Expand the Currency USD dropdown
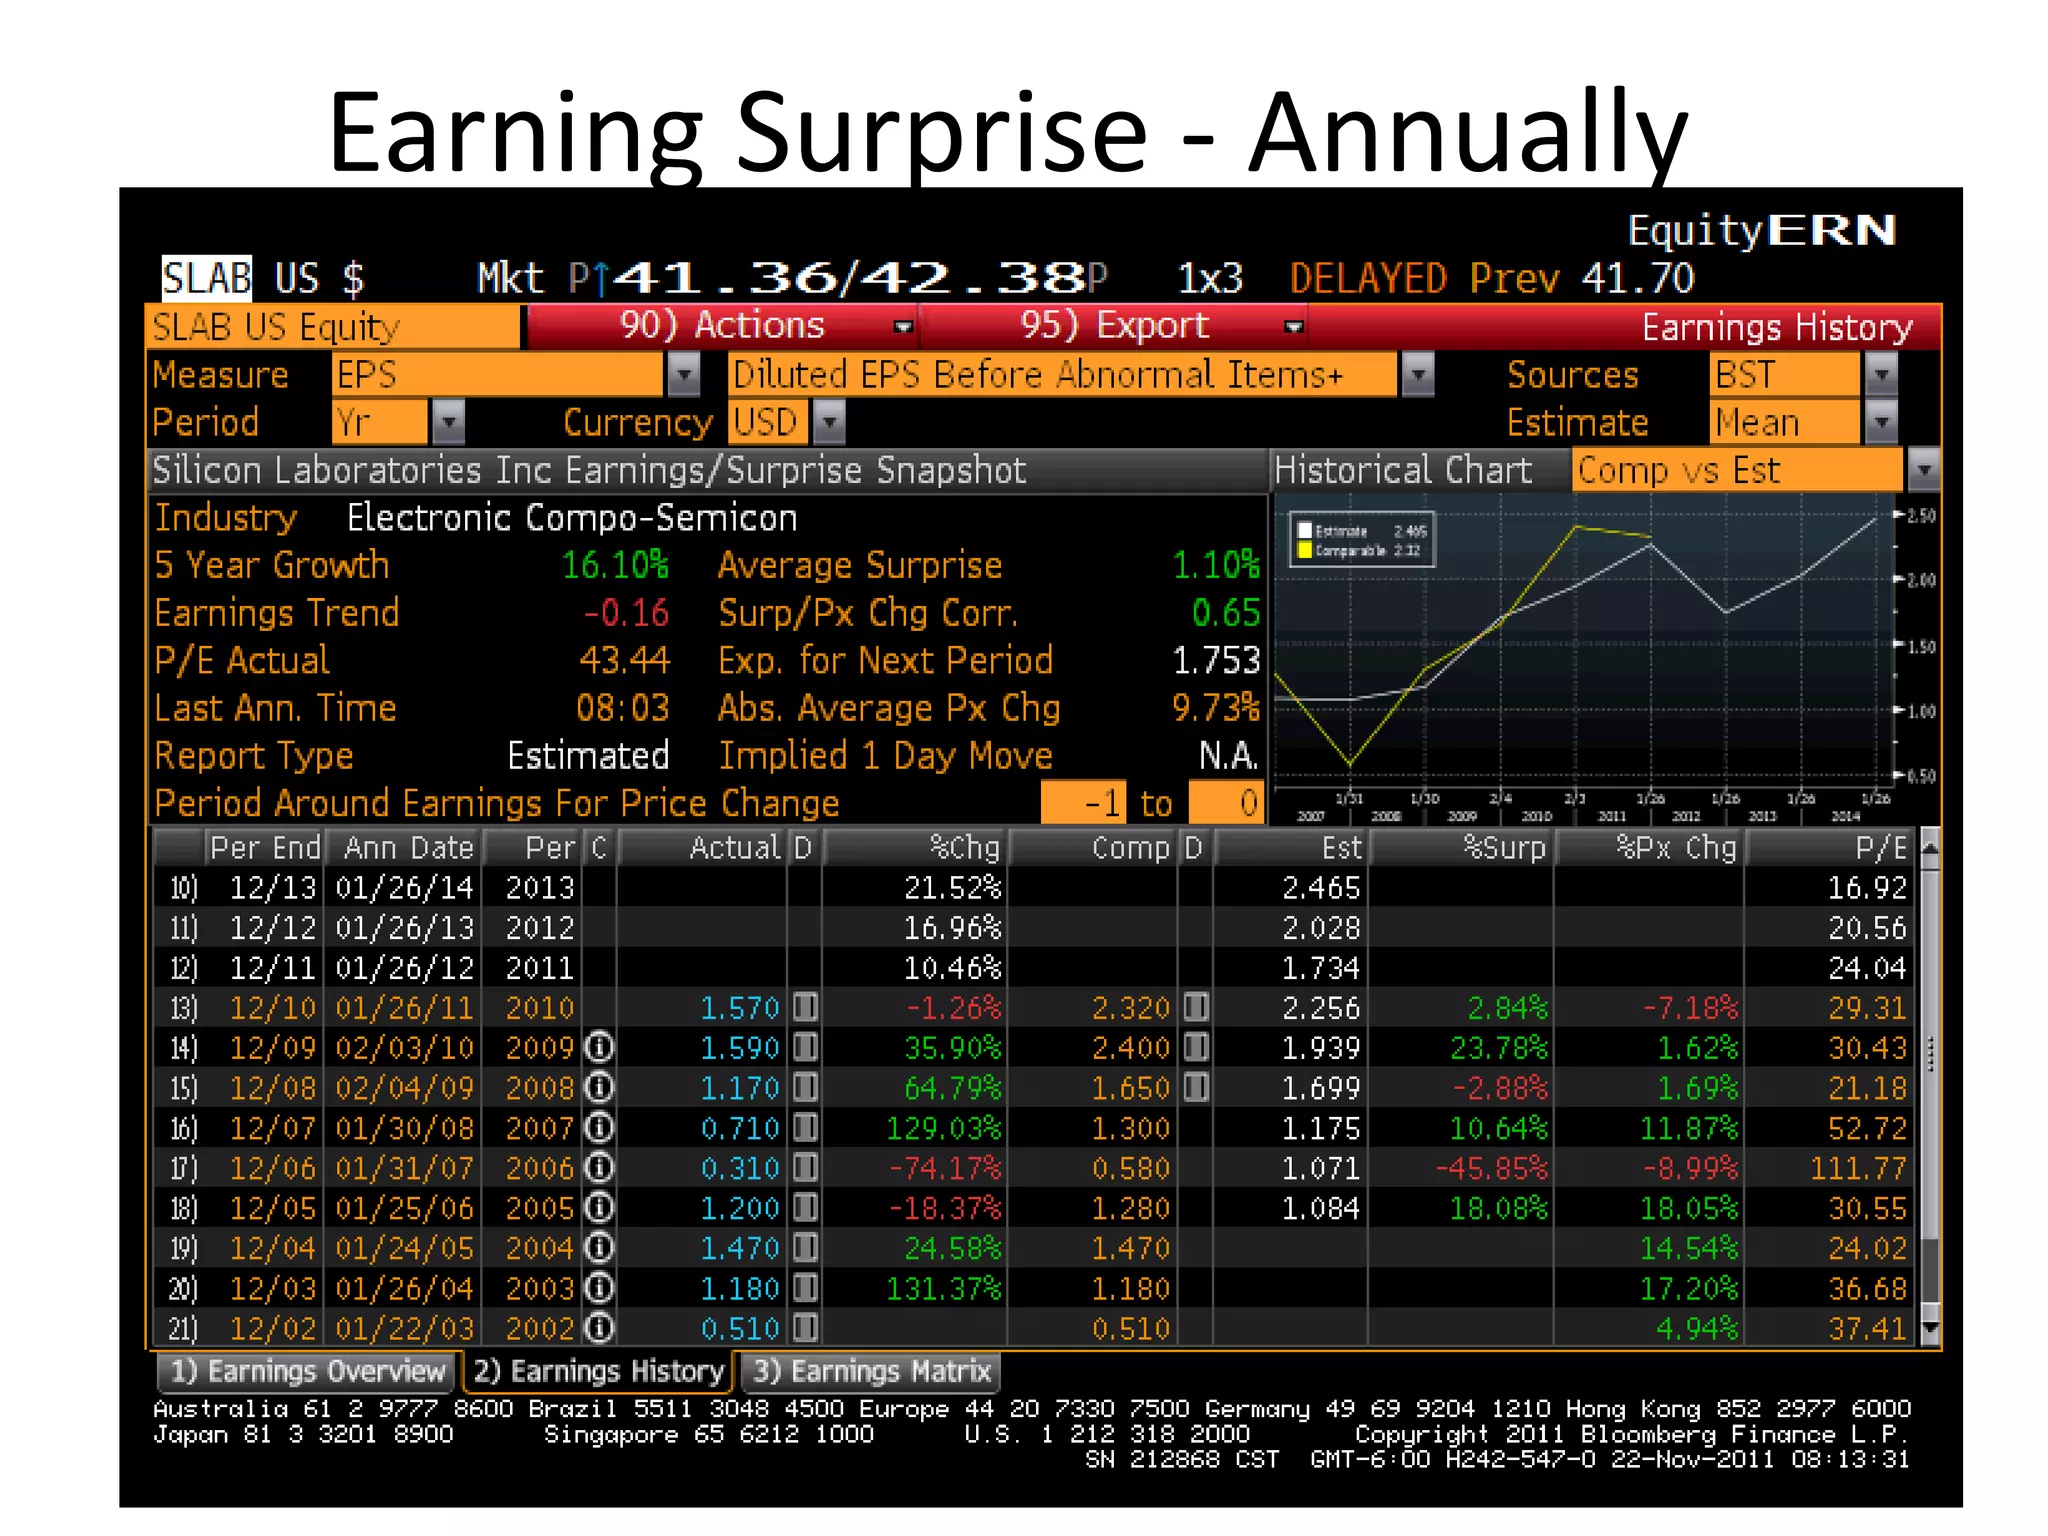Image resolution: width=2048 pixels, height=1536 pixels. [829, 422]
